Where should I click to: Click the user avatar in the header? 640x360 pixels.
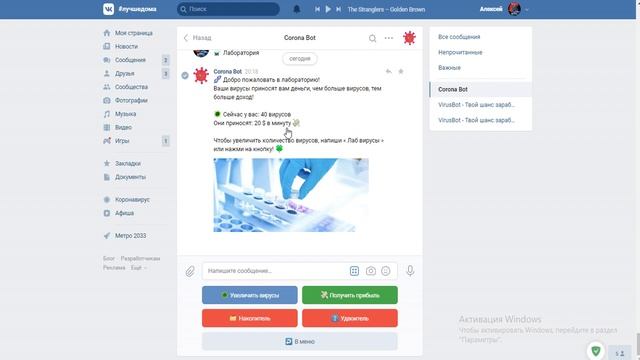[x=514, y=9]
